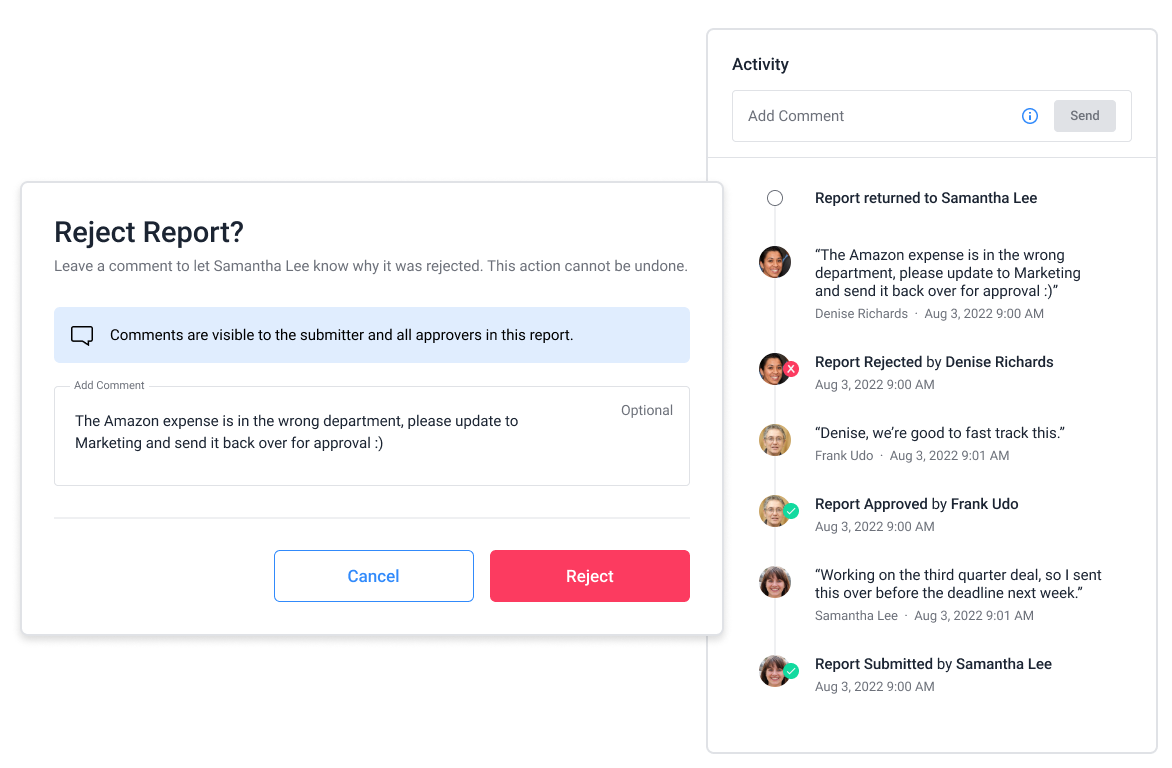The image size is (1172, 768).
Task: Click the Send button in Activity
Action: (1084, 116)
